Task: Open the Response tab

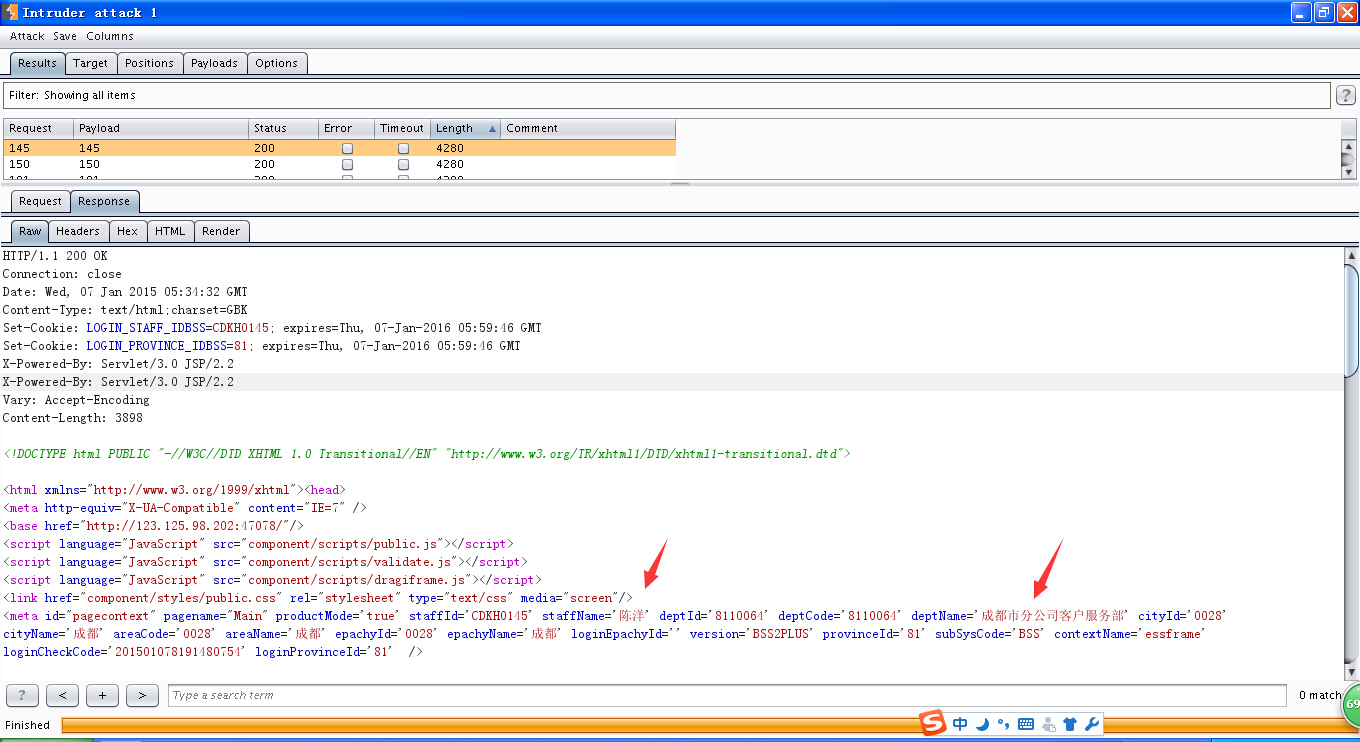Action: coord(104,201)
